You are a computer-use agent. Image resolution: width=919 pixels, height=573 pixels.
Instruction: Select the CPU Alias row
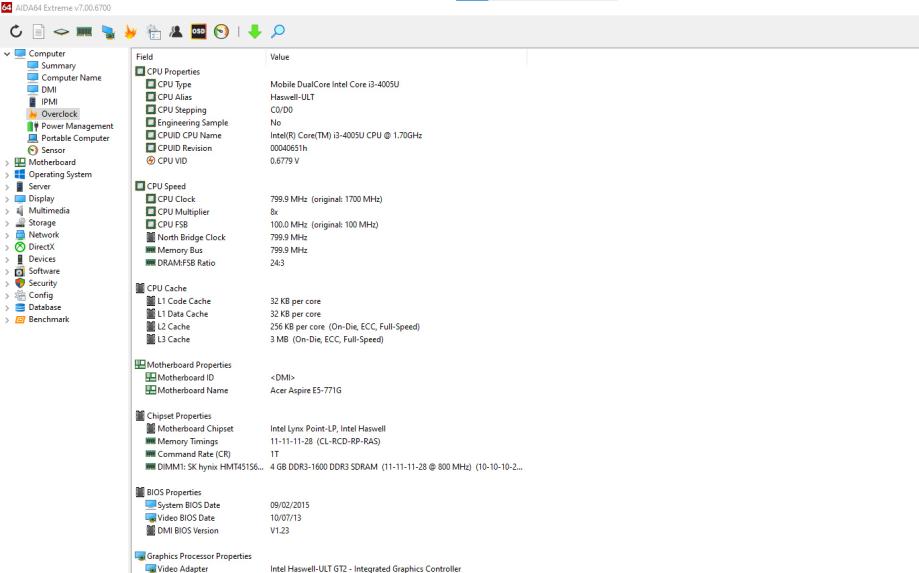[331, 97]
